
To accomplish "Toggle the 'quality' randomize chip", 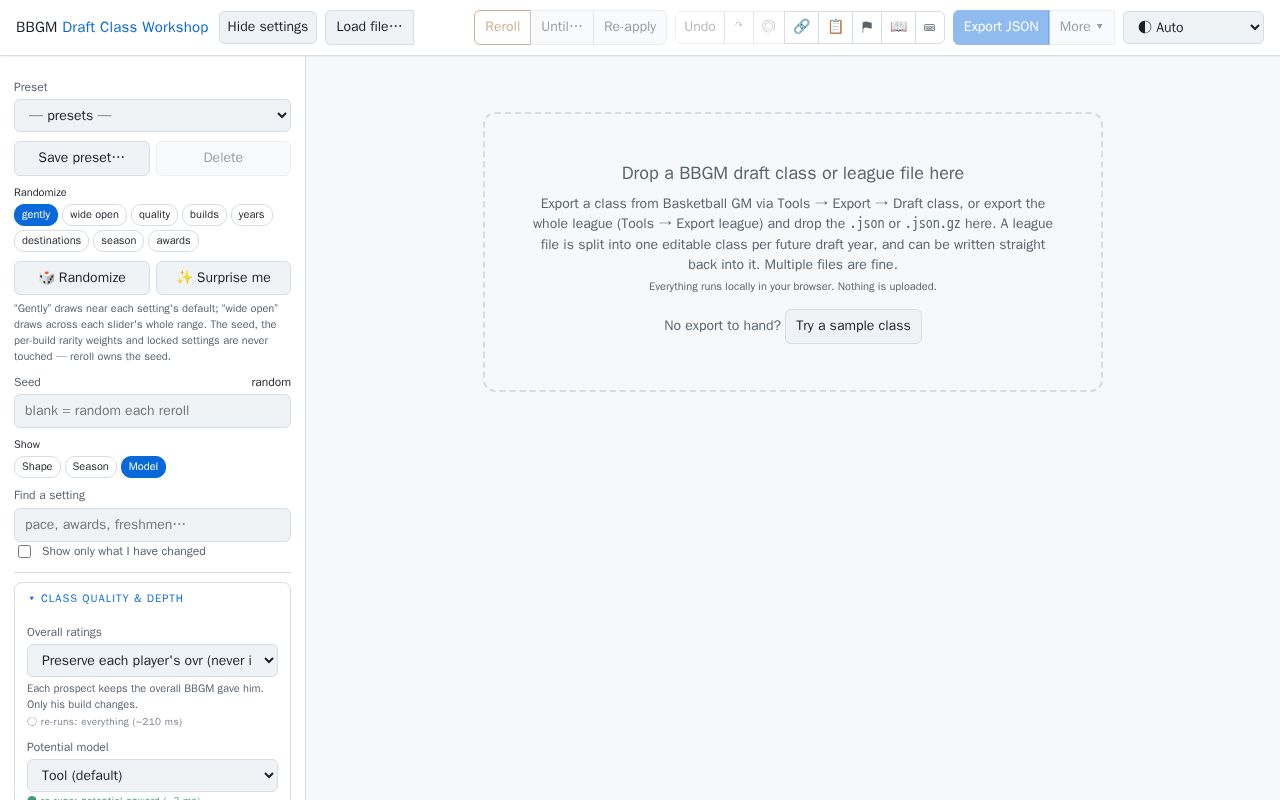I will [154, 215].
